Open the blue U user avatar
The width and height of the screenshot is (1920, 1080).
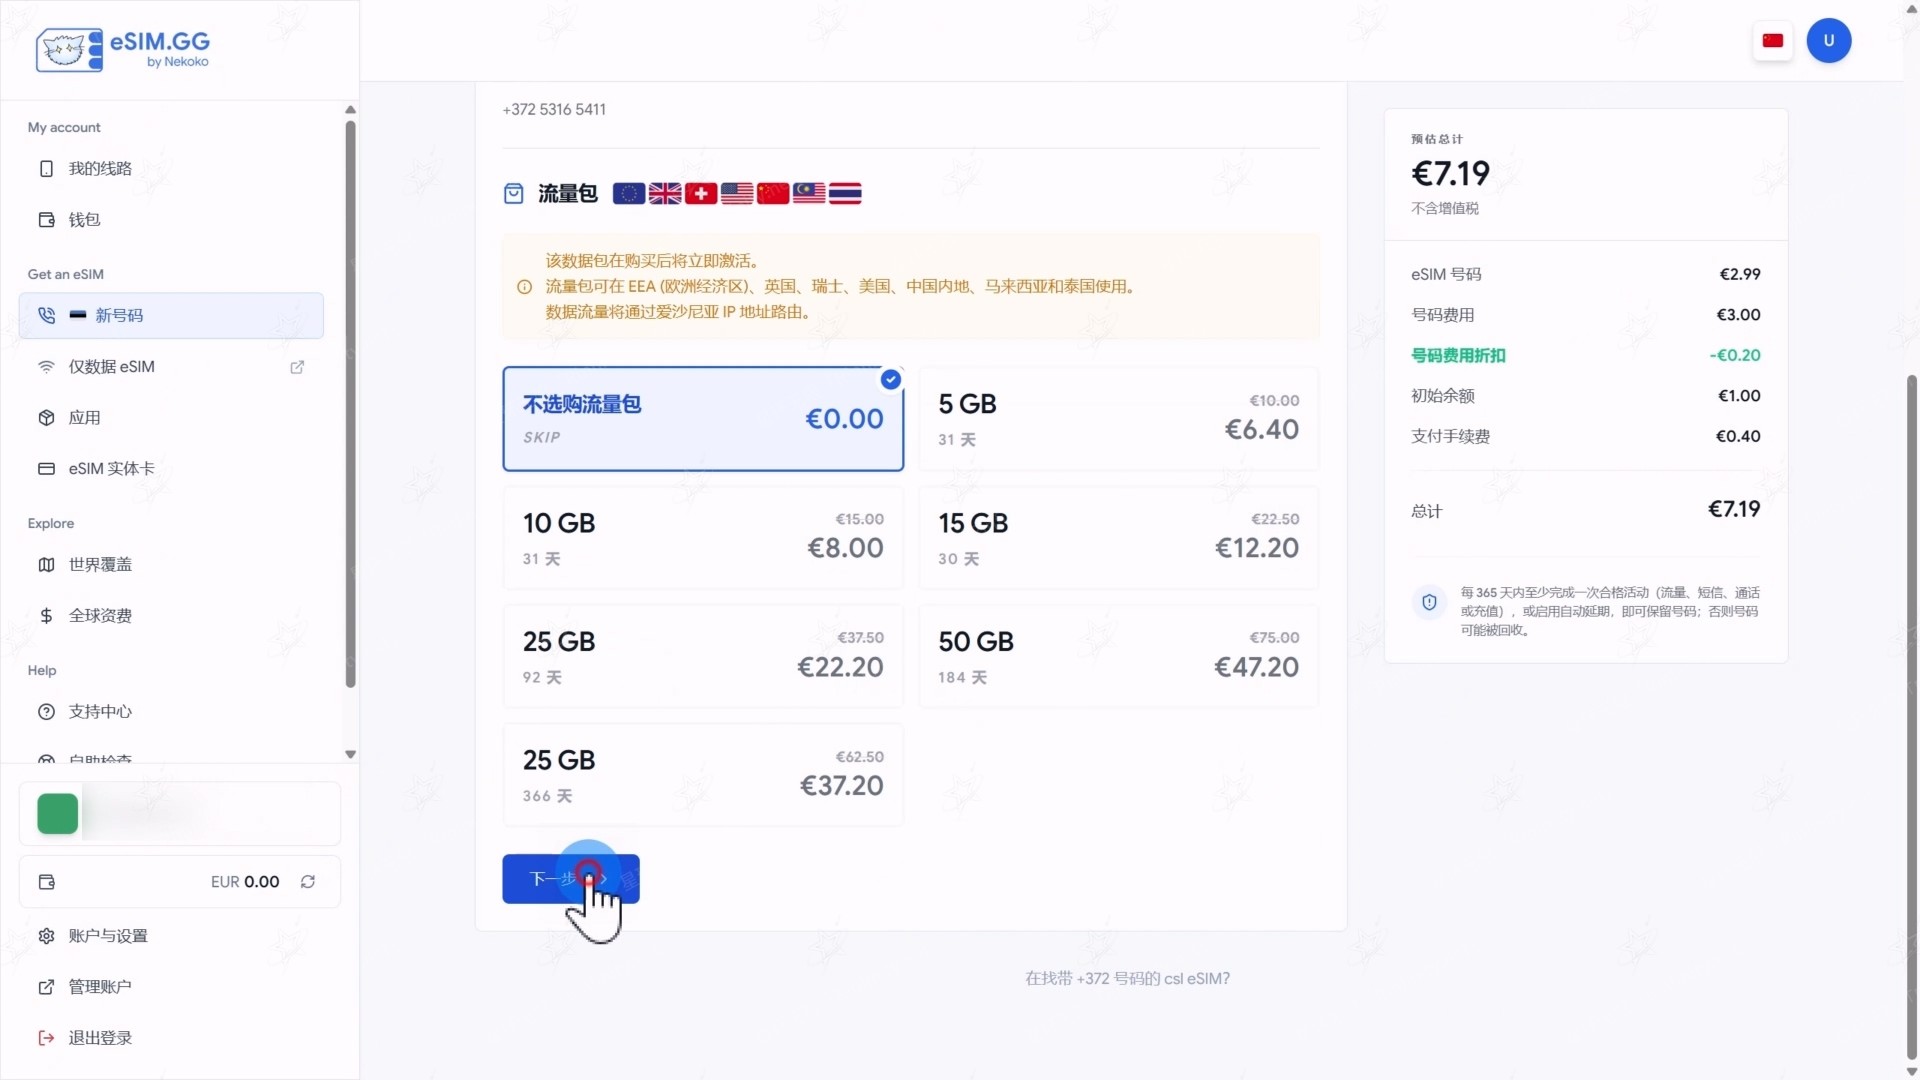pos(1829,41)
